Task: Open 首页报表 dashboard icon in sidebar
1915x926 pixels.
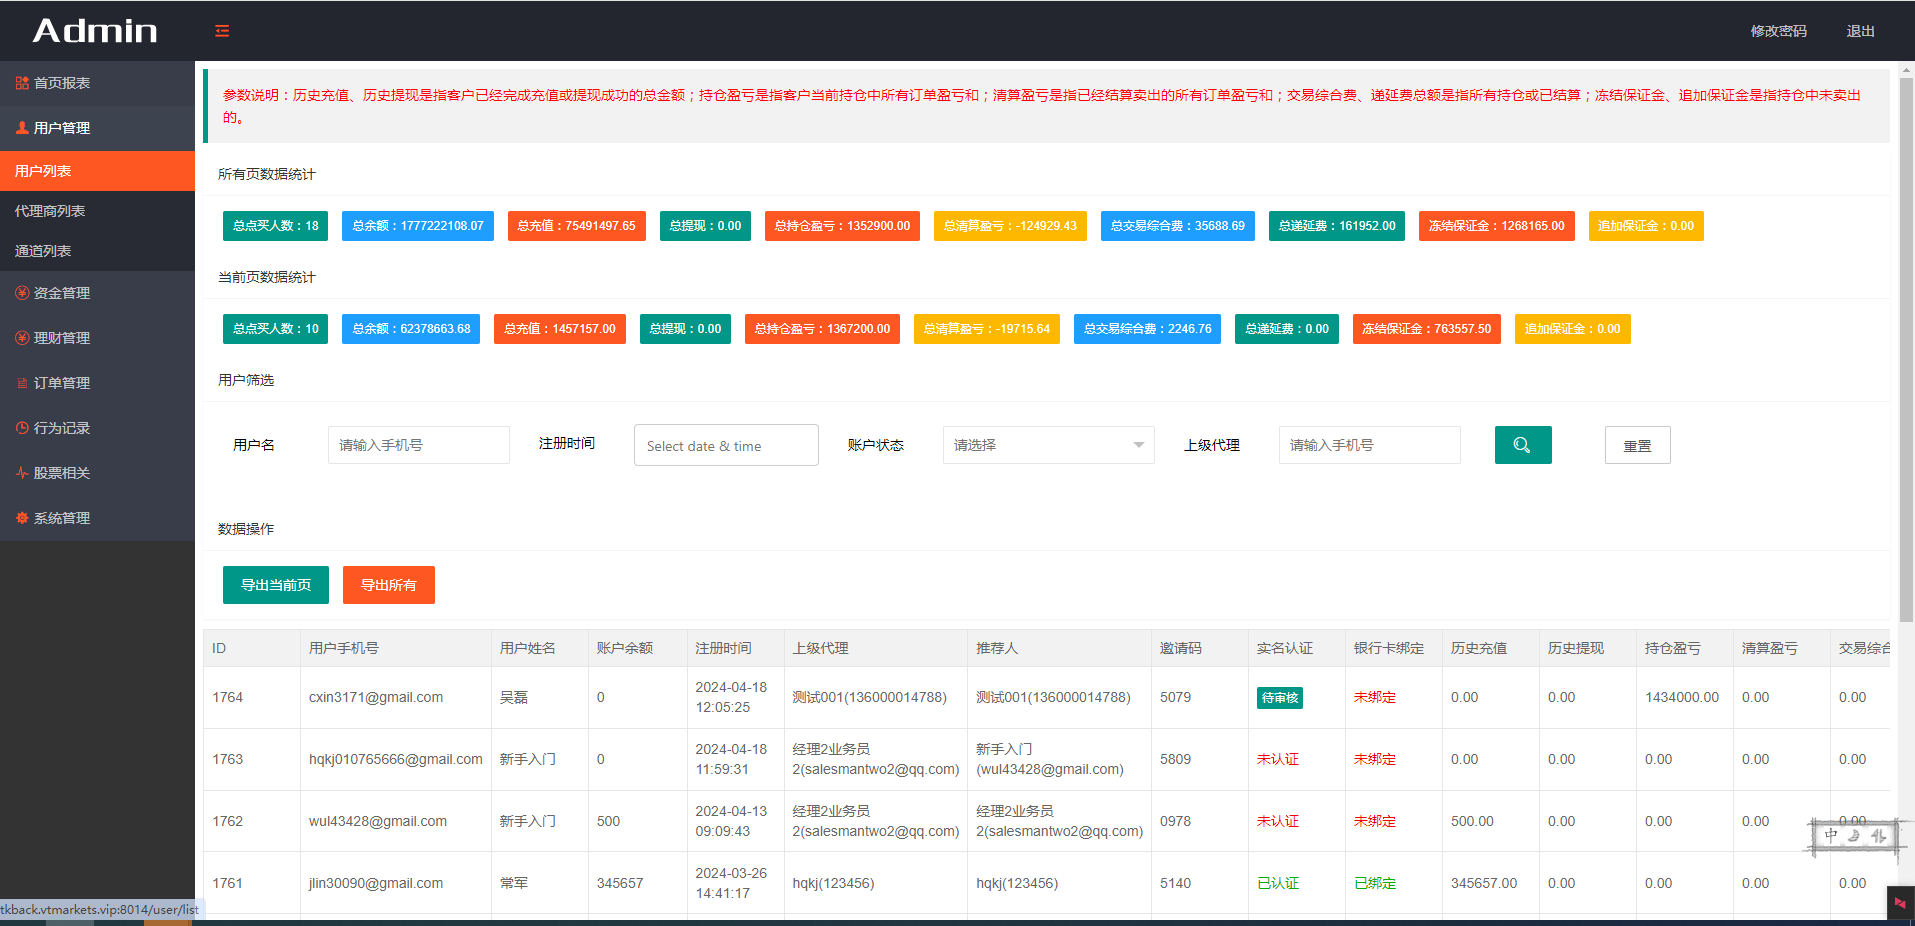Action: 22,83
